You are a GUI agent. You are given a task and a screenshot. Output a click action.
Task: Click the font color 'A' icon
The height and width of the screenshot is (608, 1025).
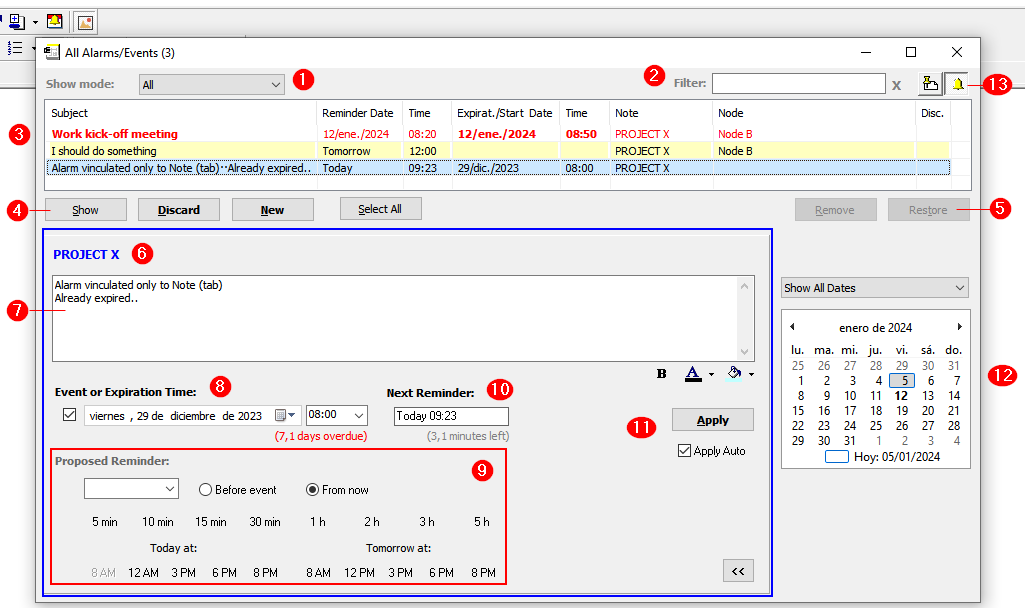(692, 374)
